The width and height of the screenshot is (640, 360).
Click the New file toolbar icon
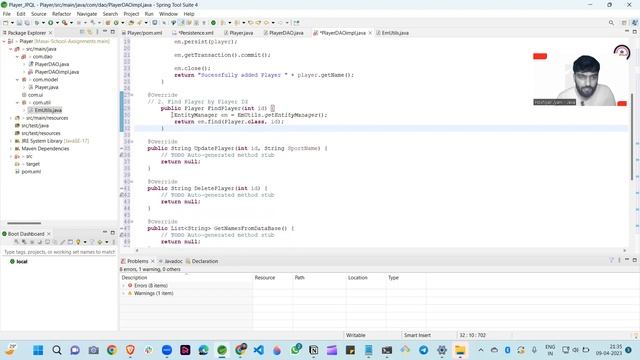(6, 23)
